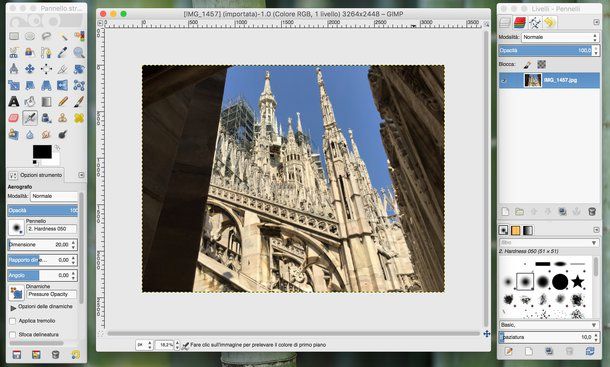The image size is (610, 367).
Task: Select the Crop tool
Action: click(63, 69)
